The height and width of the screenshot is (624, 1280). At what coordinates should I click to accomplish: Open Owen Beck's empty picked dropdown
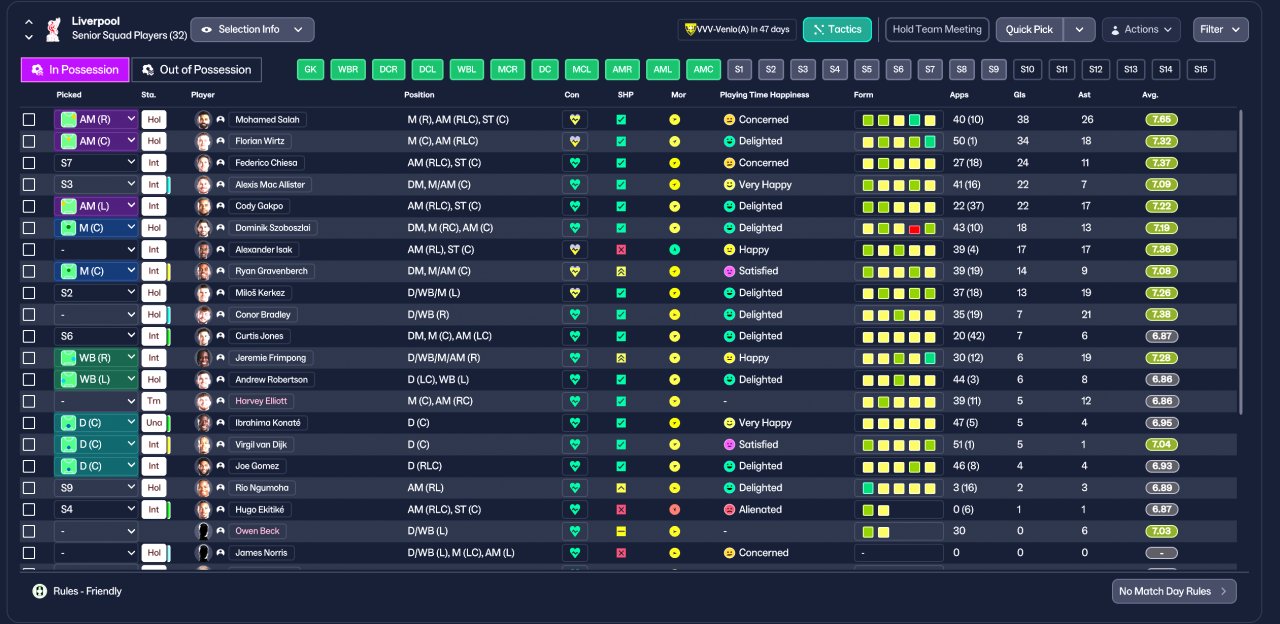click(x=96, y=531)
